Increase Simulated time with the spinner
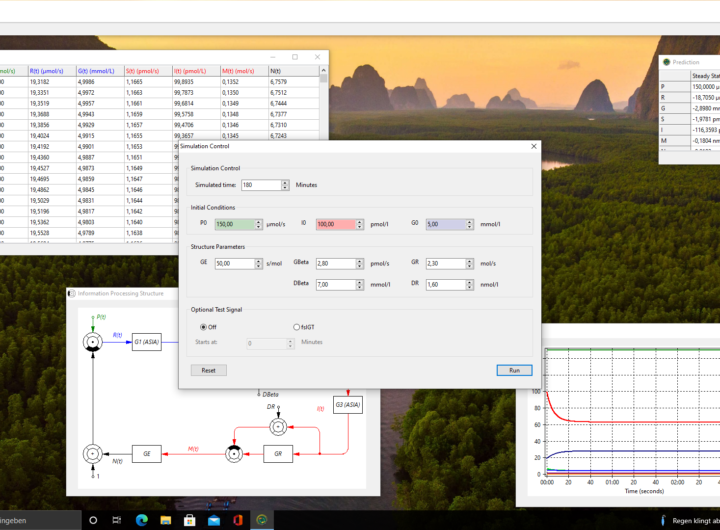 coord(285,182)
